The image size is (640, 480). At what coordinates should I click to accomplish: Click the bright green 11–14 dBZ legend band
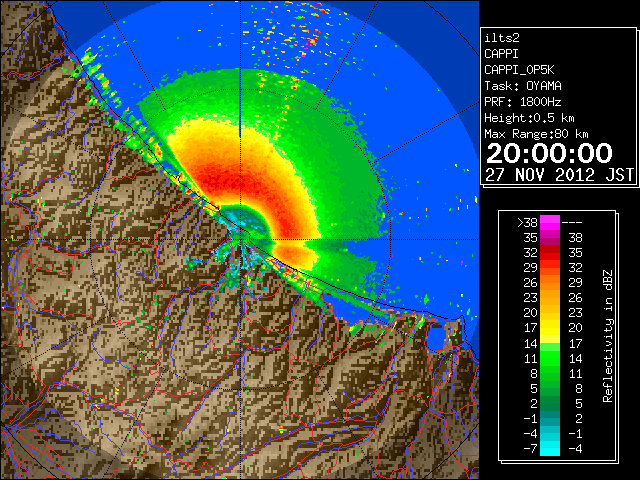(x=550, y=358)
